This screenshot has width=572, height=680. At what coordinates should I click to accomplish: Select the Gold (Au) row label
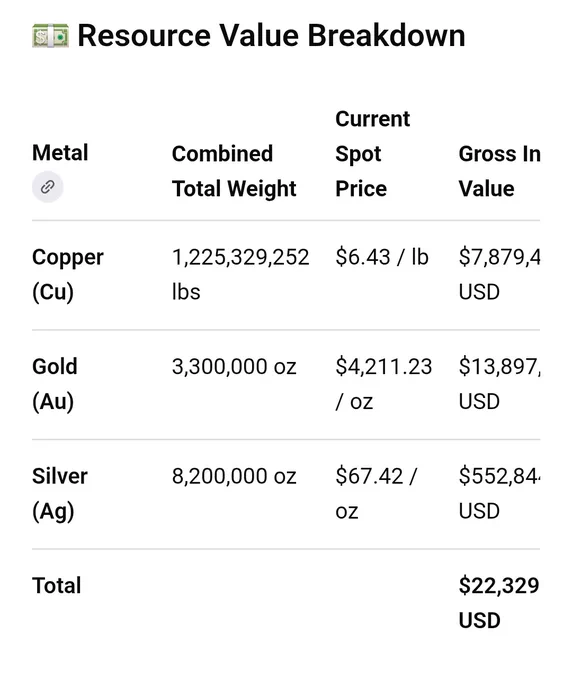[55, 384]
